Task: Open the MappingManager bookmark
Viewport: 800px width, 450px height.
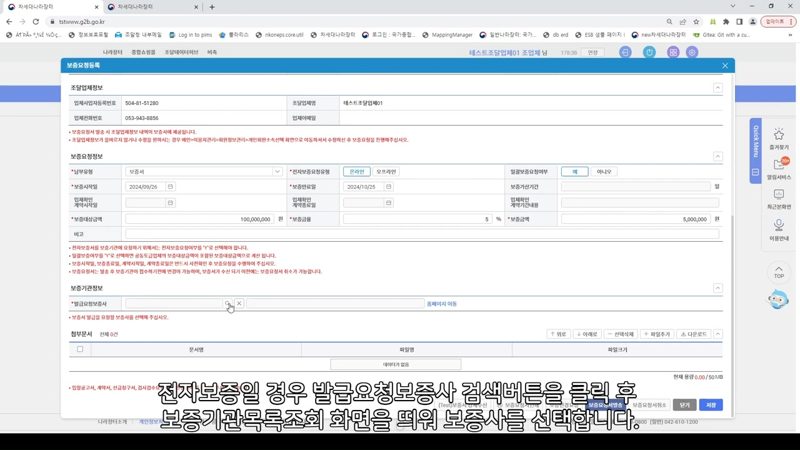Action: [448, 35]
